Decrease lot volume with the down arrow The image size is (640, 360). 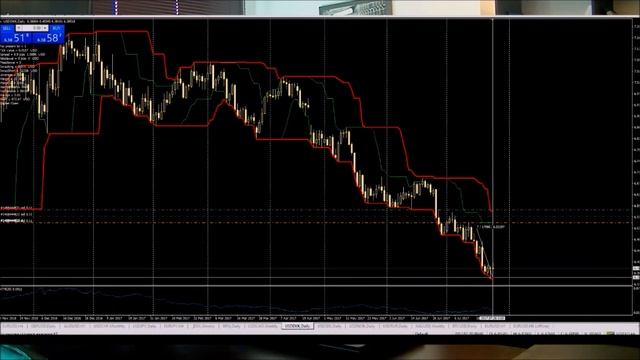coord(19,28)
